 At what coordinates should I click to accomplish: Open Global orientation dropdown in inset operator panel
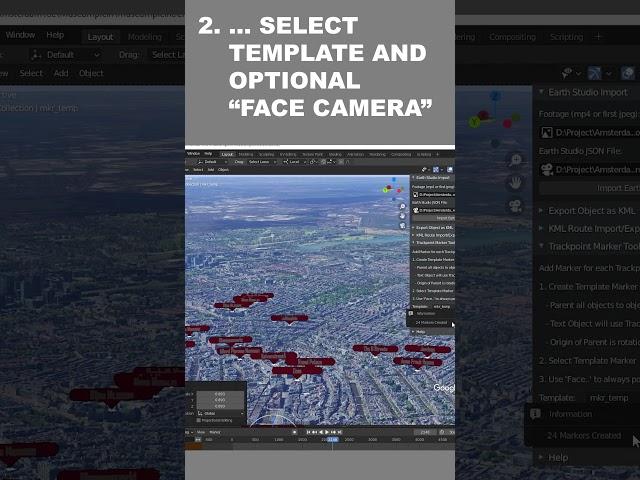tap(221, 413)
